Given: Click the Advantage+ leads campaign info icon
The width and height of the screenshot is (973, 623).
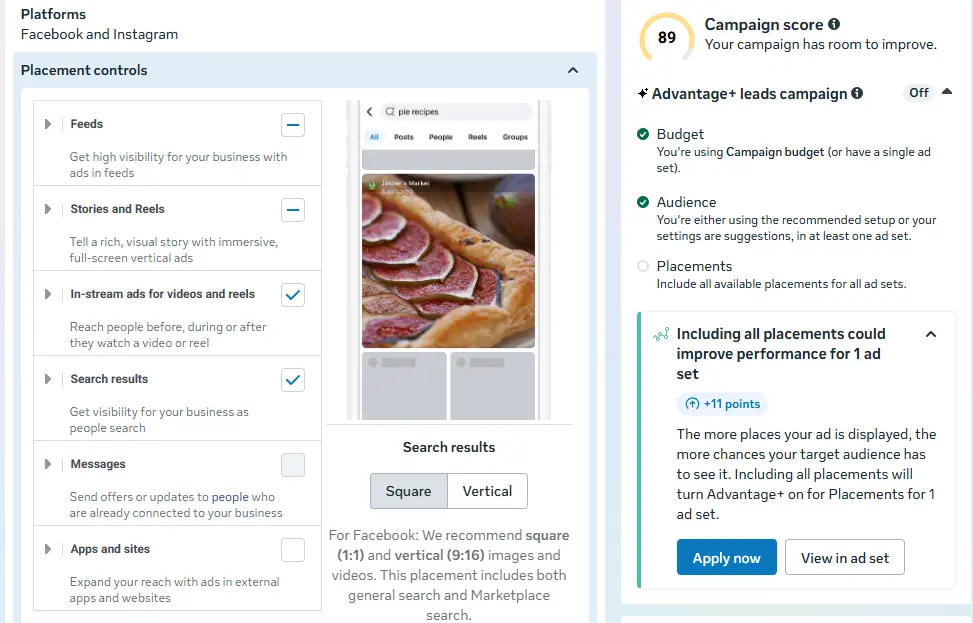Looking at the screenshot, I should pyautogui.click(x=857, y=93).
